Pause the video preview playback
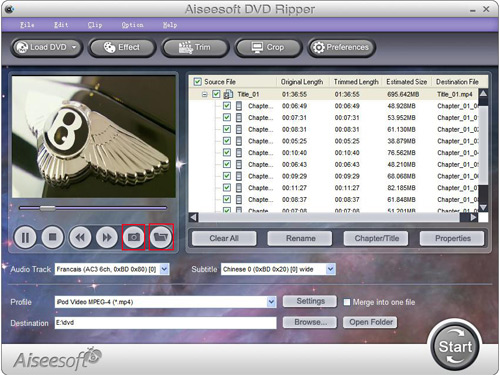Screen dimensions: 500x375 (x=25, y=237)
